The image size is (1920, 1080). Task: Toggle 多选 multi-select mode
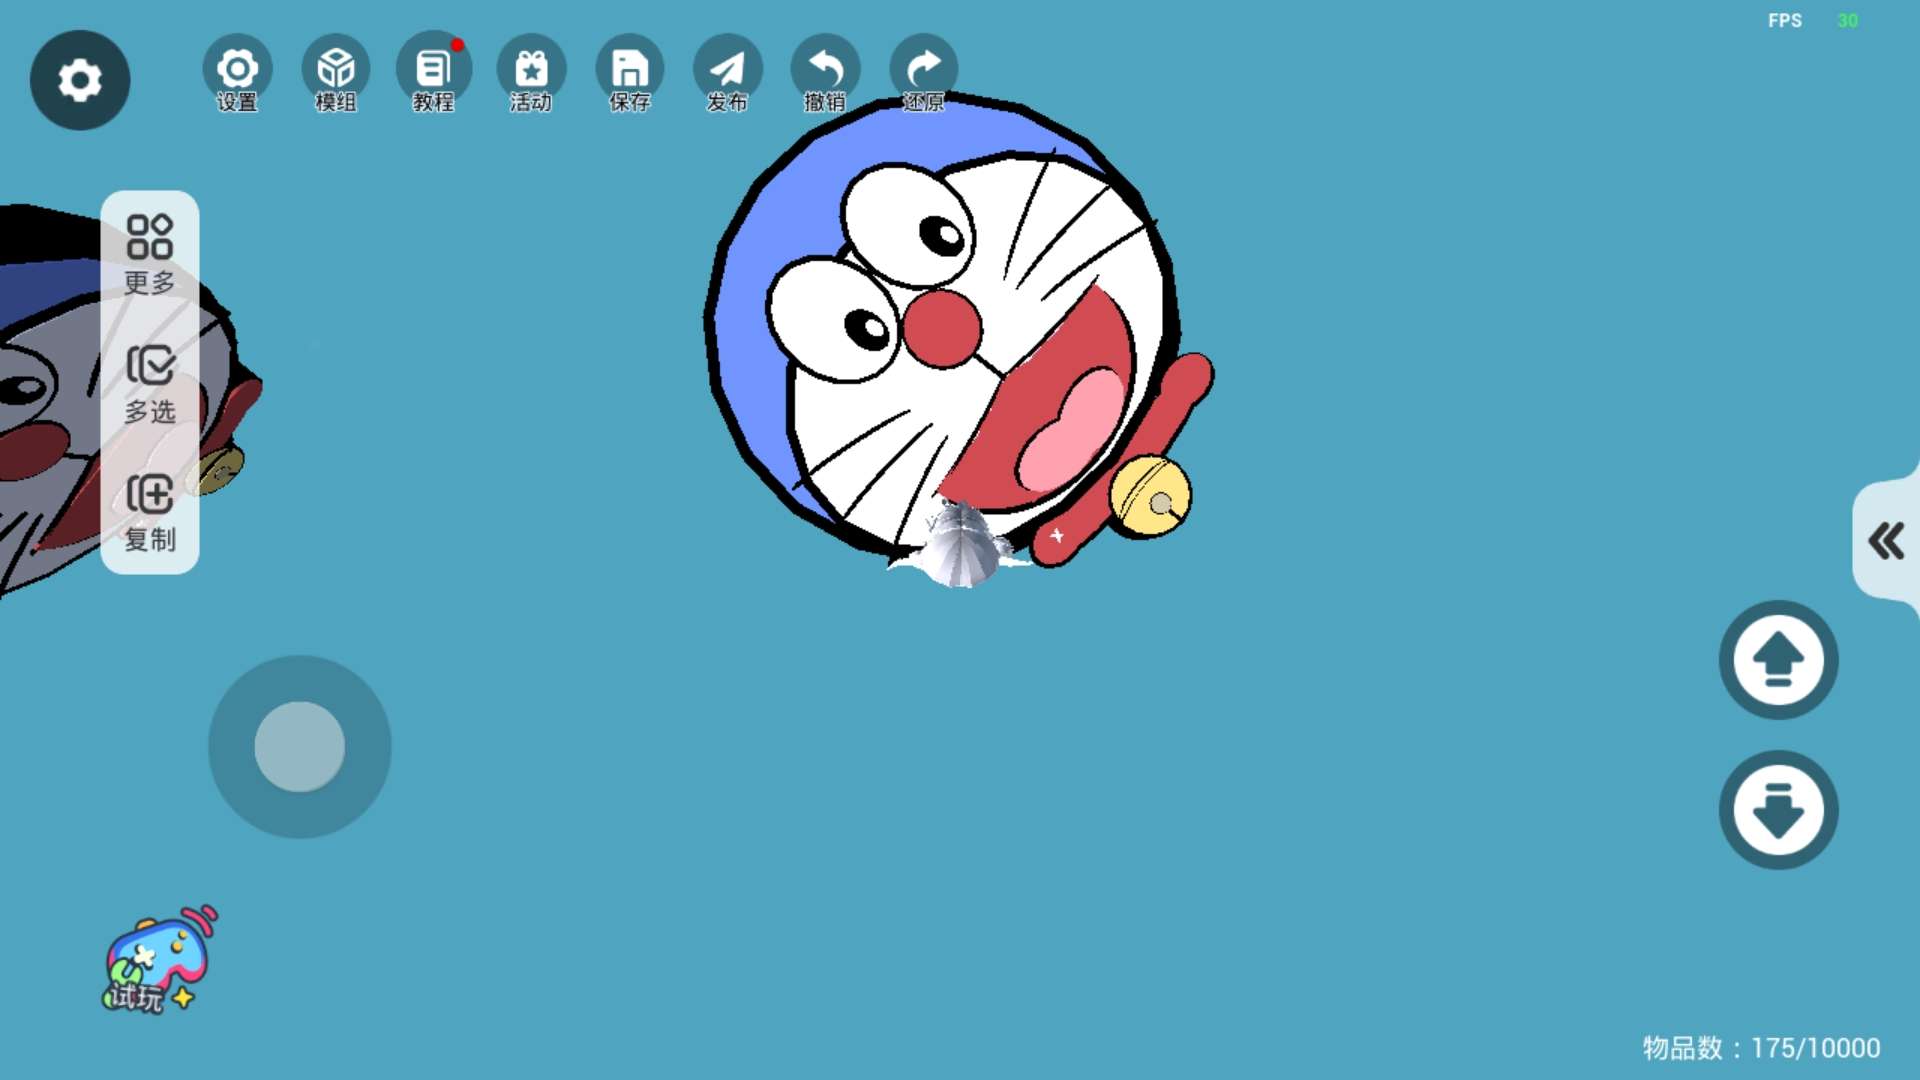click(150, 383)
